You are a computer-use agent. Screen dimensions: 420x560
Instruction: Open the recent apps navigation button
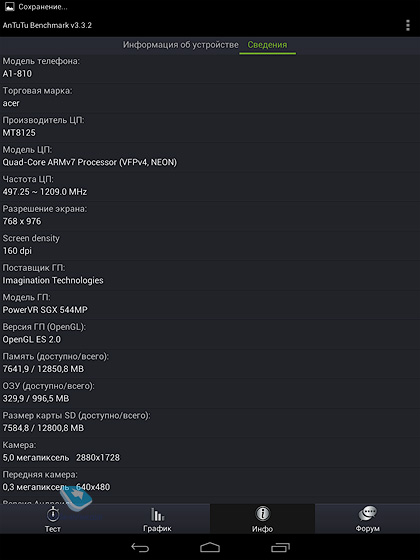pyautogui.click(x=280, y=547)
